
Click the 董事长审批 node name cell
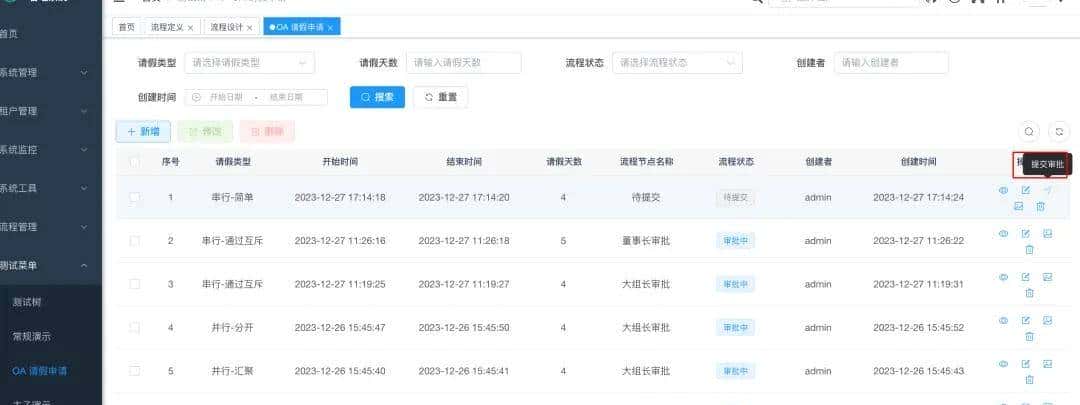click(x=645, y=241)
